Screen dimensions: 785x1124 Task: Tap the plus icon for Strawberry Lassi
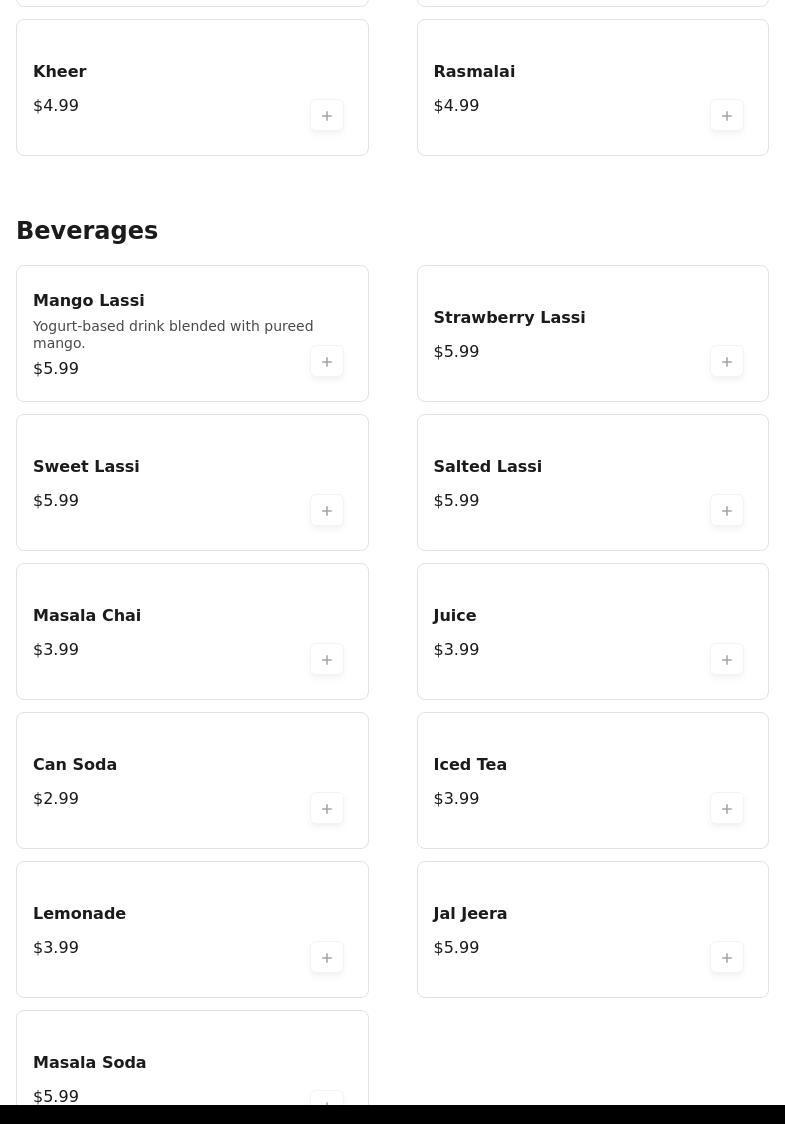click(727, 361)
